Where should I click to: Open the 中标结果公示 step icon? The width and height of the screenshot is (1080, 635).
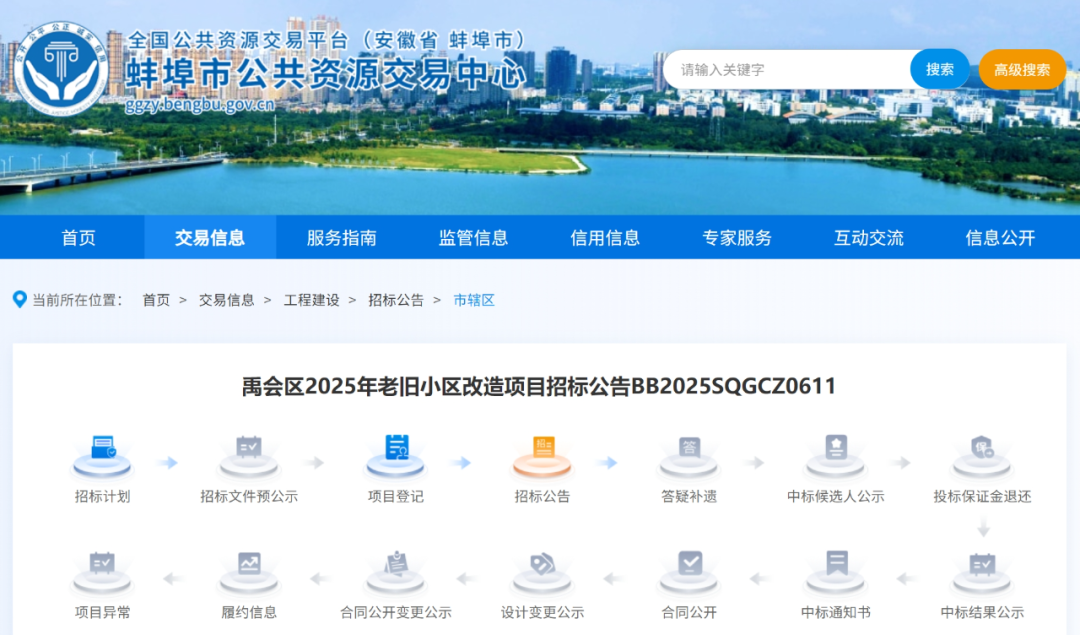[x=982, y=568]
